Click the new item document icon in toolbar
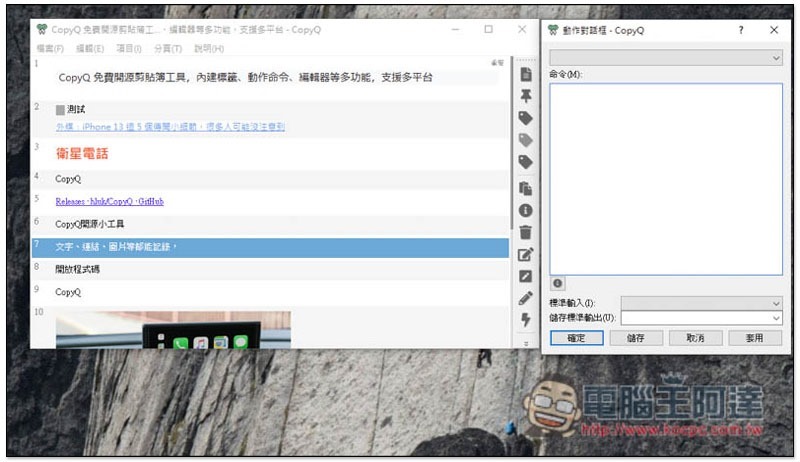The image size is (800, 462). (x=526, y=74)
